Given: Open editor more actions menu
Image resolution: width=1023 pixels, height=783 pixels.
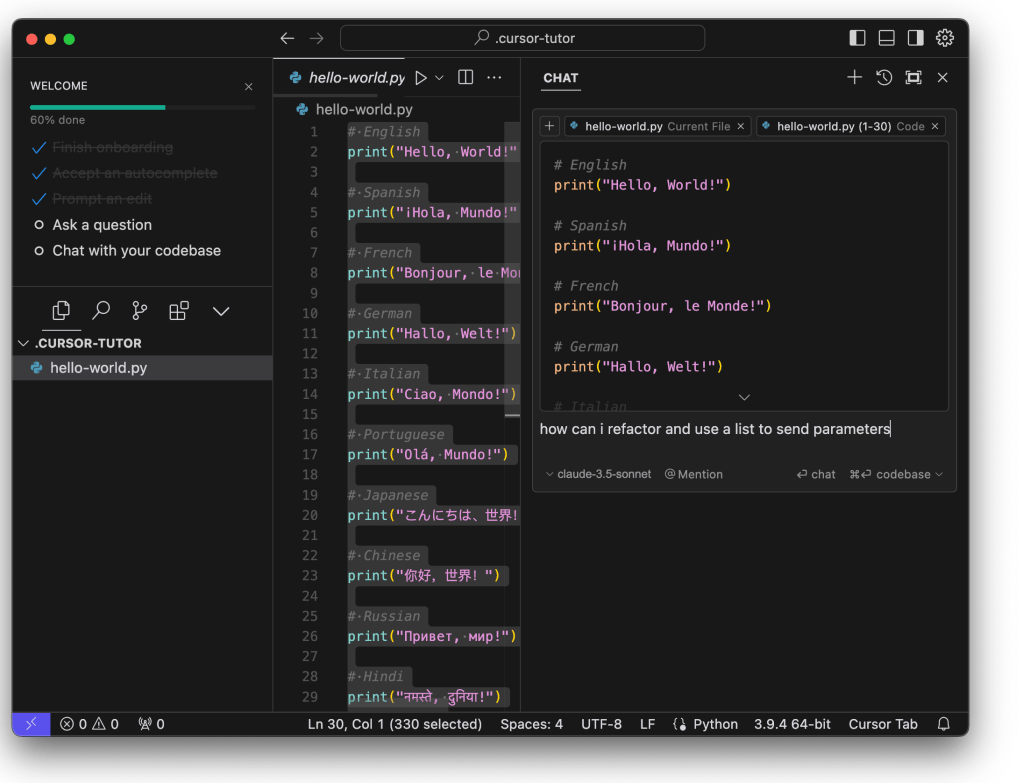Looking at the screenshot, I should click(x=495, y=78).
